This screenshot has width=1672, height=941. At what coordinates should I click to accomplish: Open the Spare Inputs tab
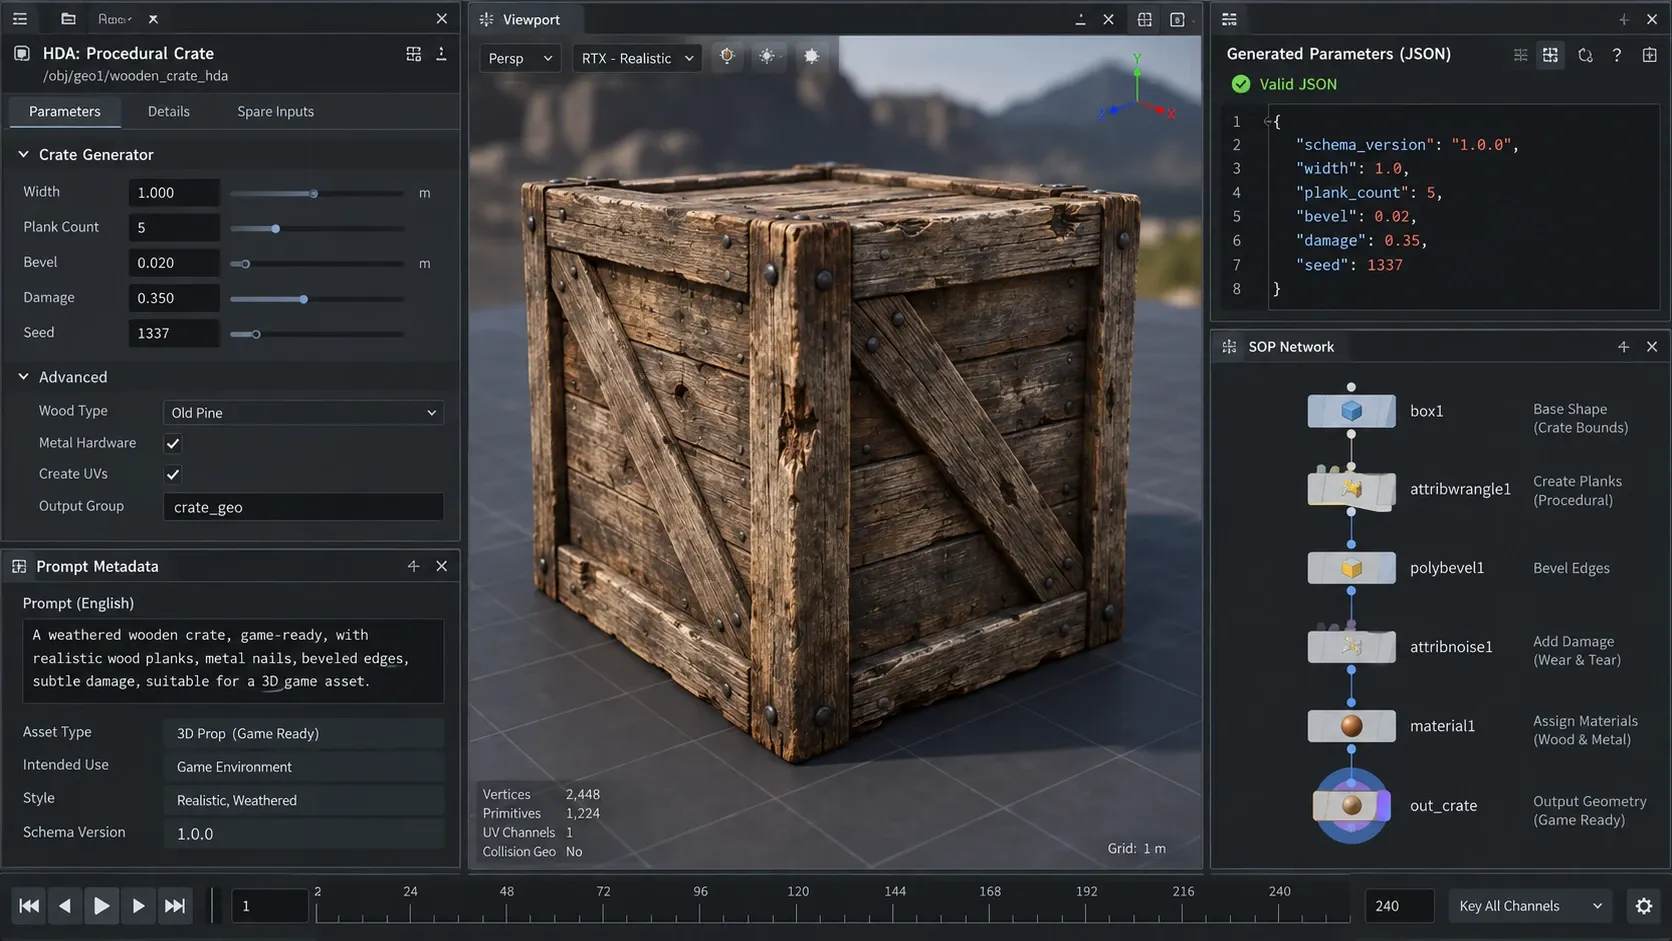(275, 111)
